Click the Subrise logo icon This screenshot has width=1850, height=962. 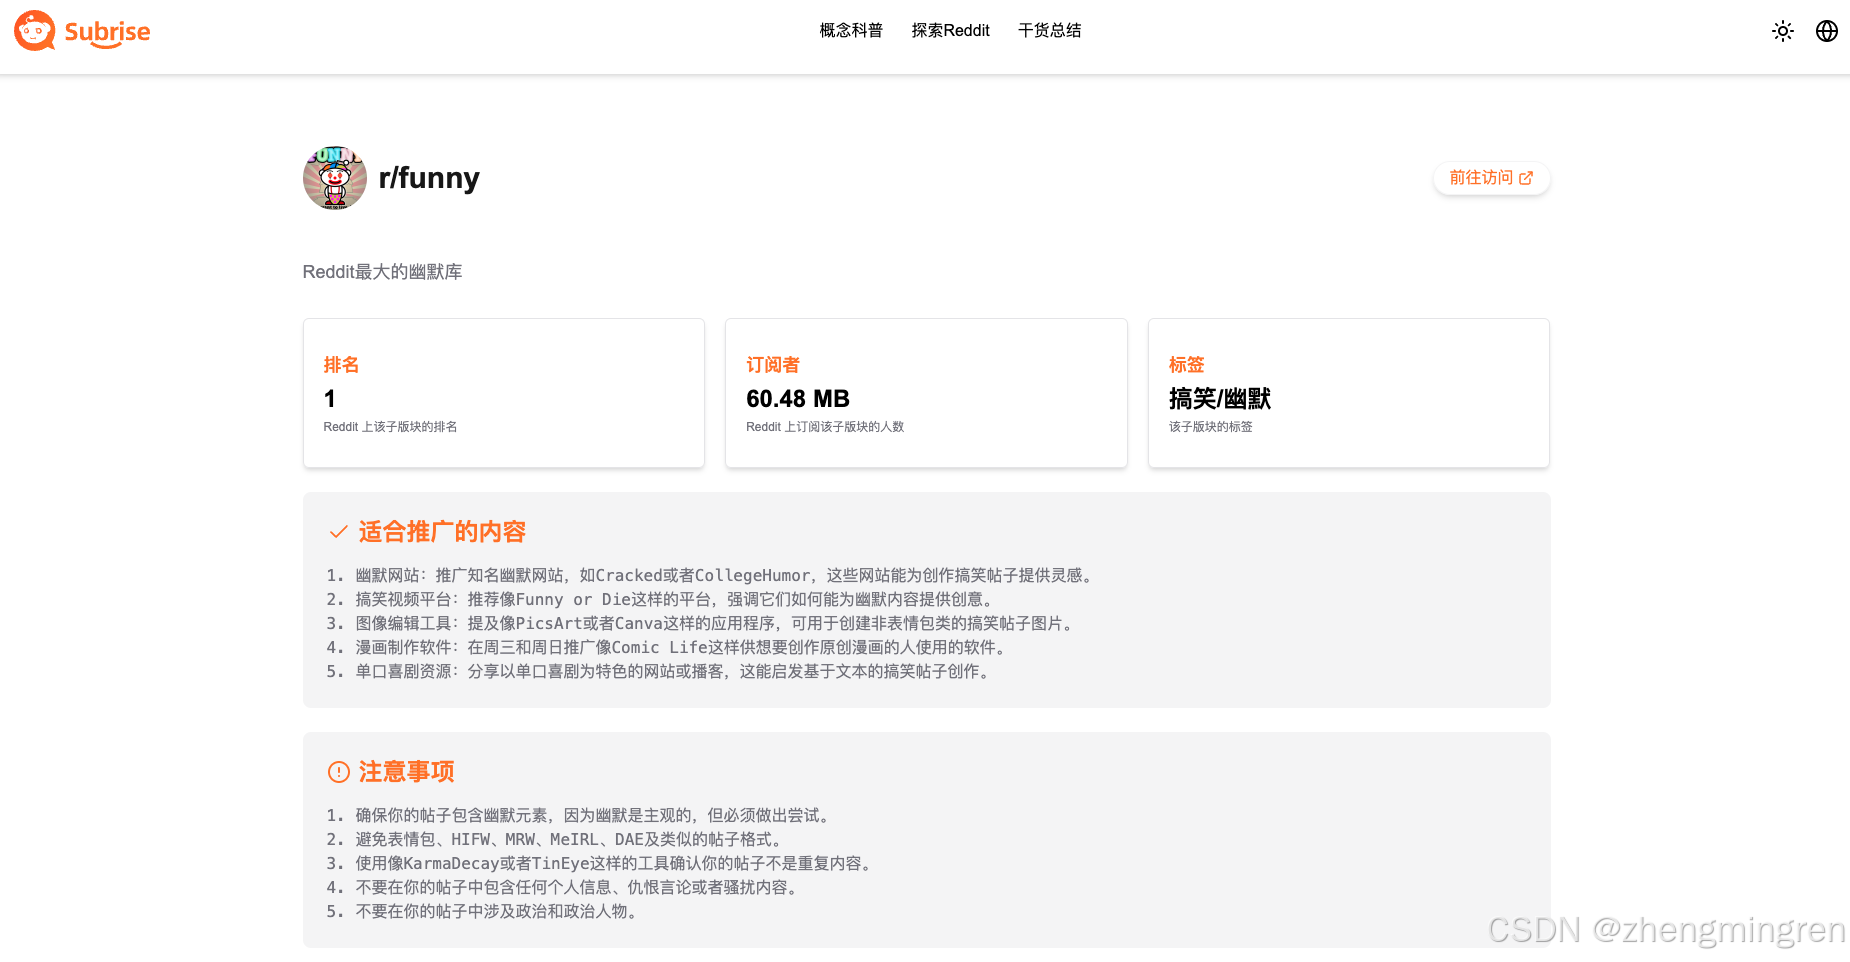pyautogui.click(x=35, y=31)
